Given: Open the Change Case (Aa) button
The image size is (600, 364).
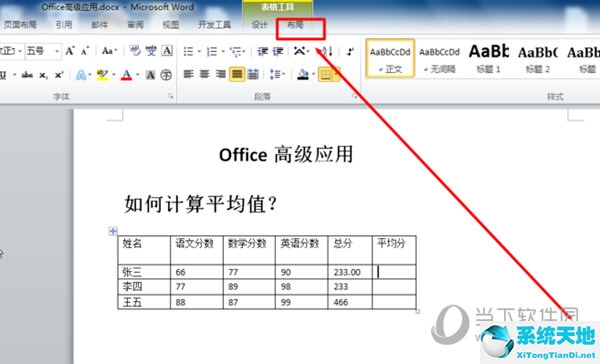Looking at the screenshot, I should pos(109,51).
